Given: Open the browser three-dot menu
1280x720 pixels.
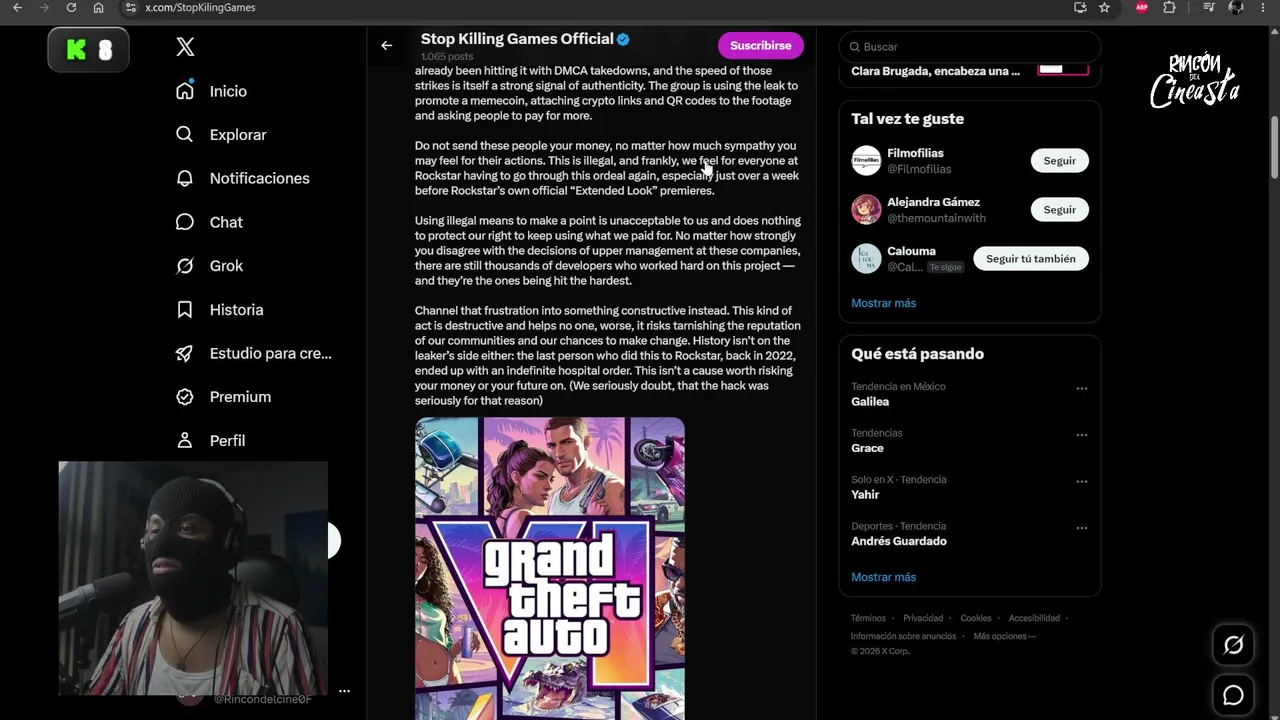Looking at the screenshot, I should (1264, 7).
